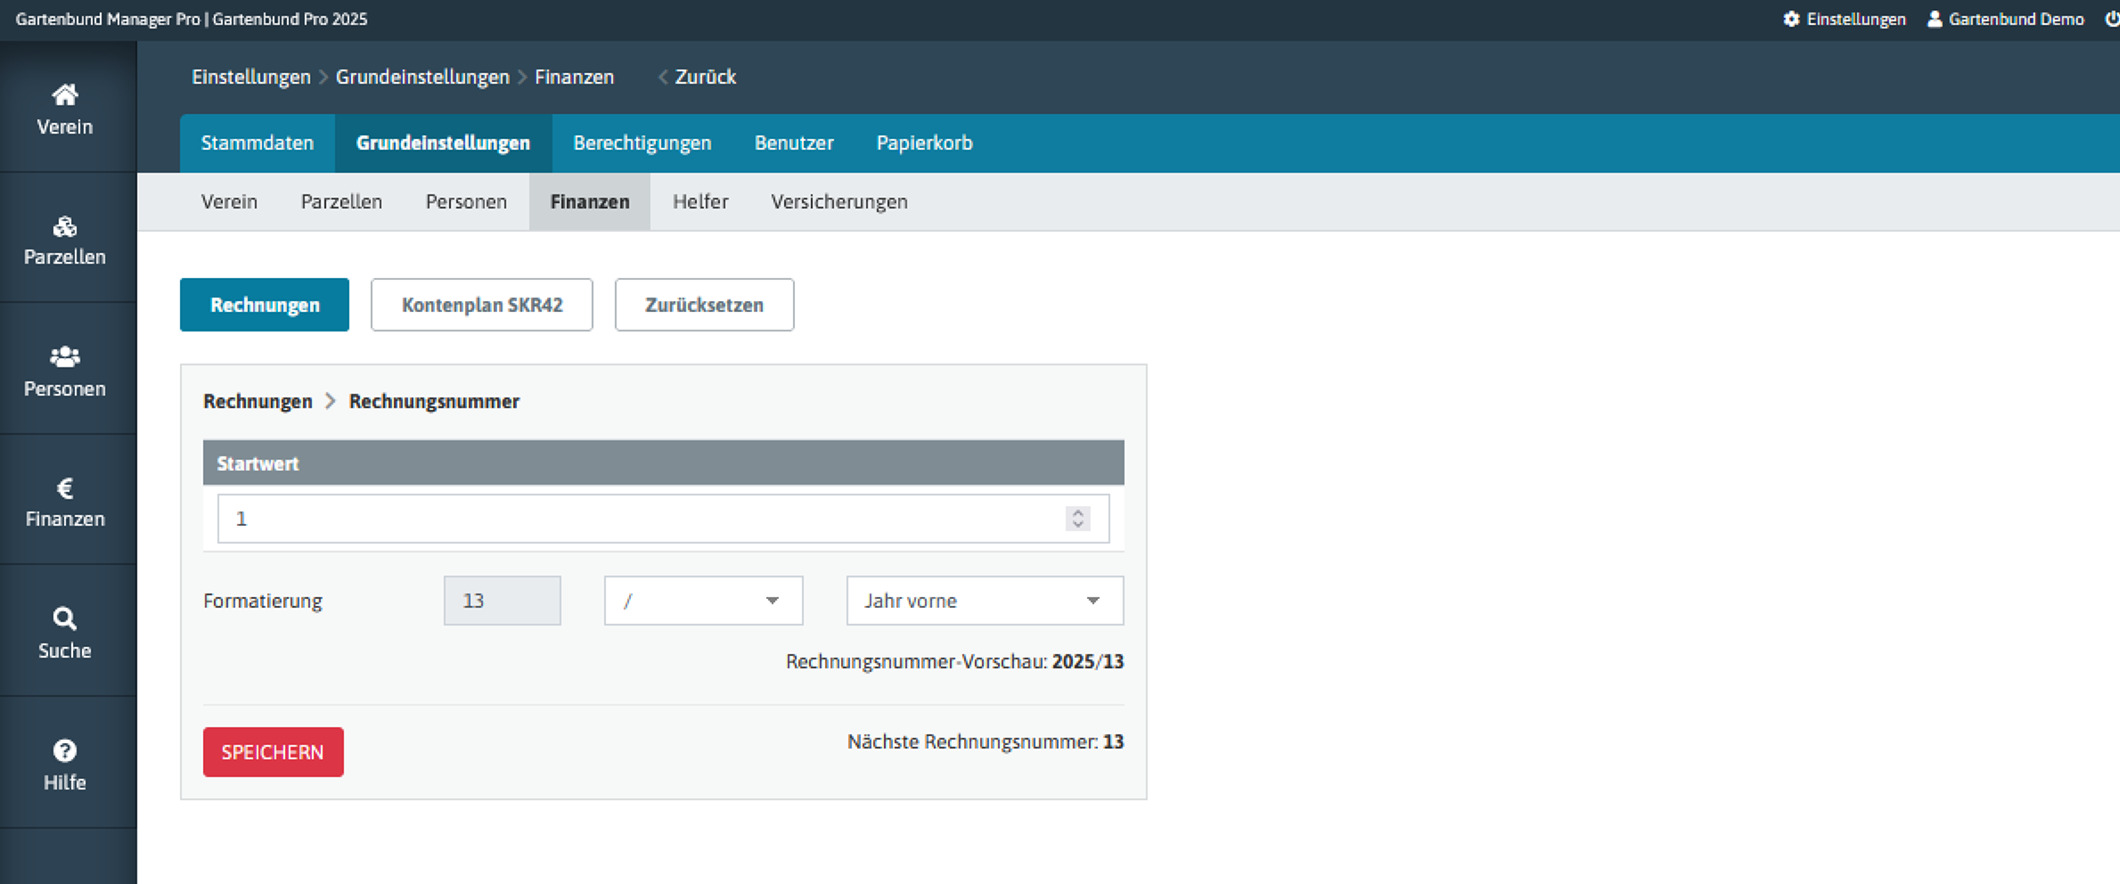Click the Formatierung number field showing 13
Screen dimensions: 2120x884
tap(502, 601)
